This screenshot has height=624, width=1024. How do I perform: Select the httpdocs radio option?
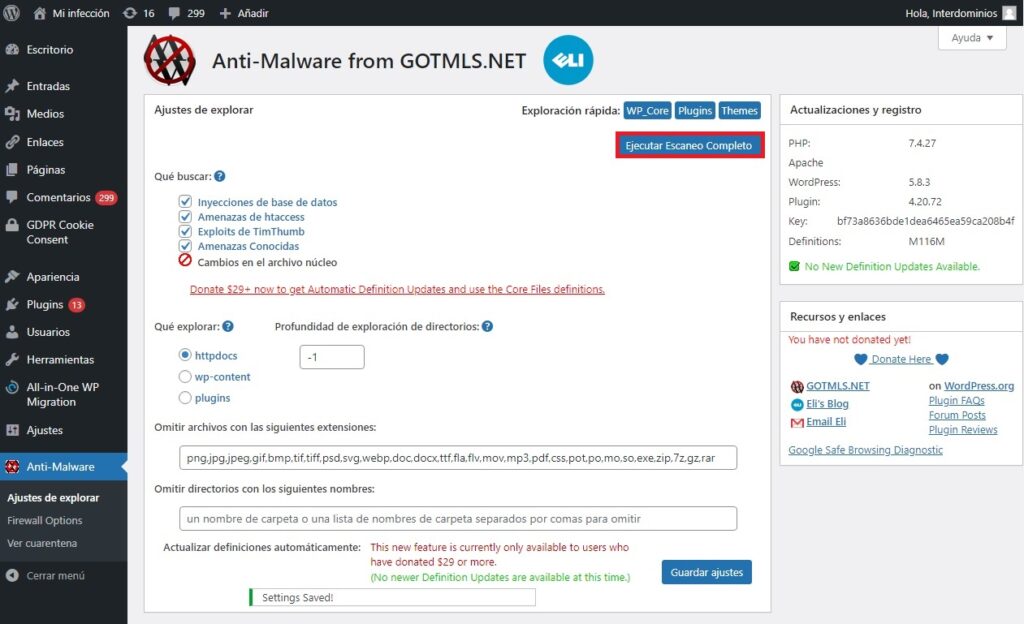click(x=185, y=355)
